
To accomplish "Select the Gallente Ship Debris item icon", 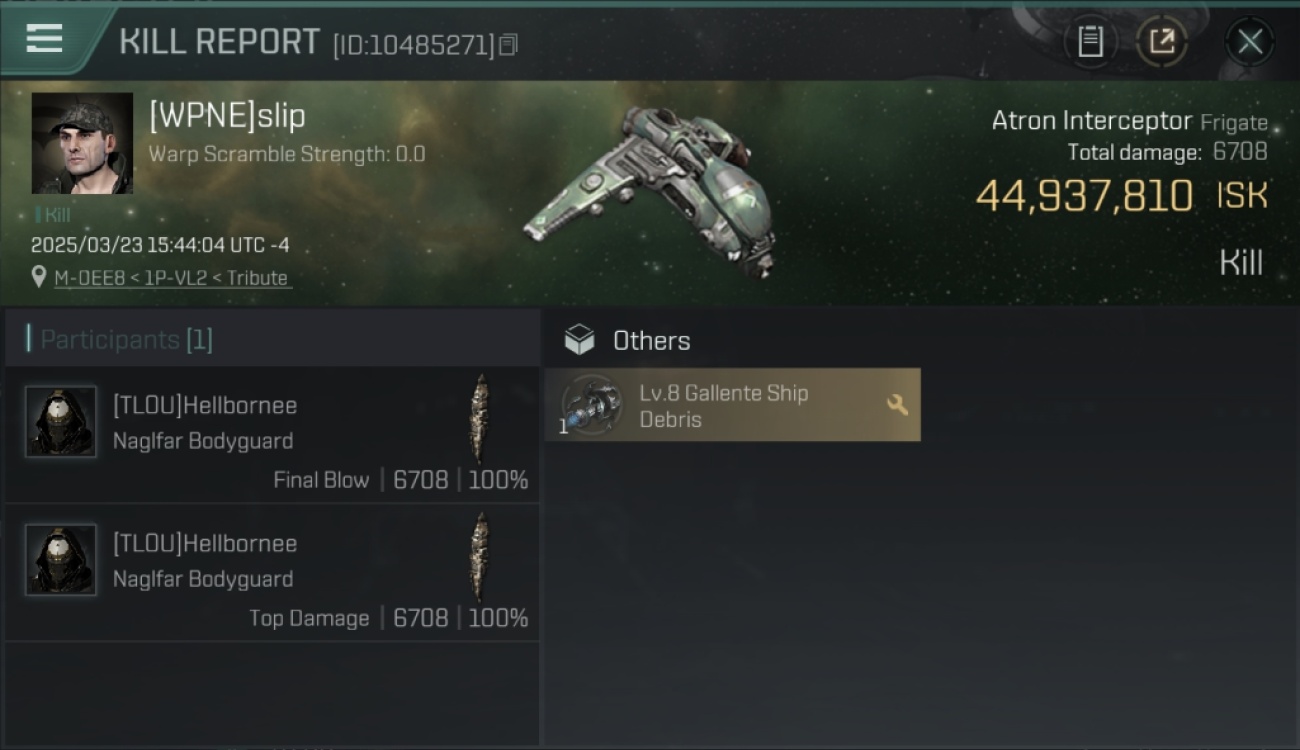I will [592, 405].
